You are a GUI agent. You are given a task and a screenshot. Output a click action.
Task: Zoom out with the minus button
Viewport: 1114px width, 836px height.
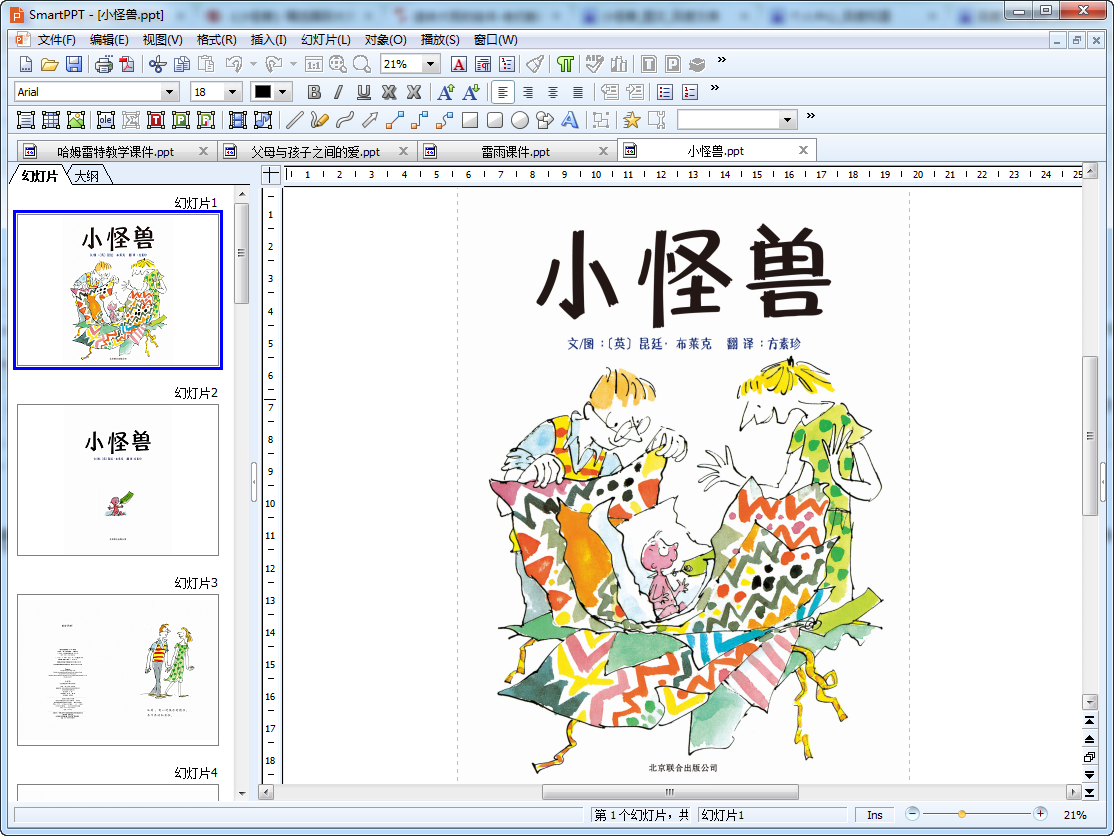913,814
